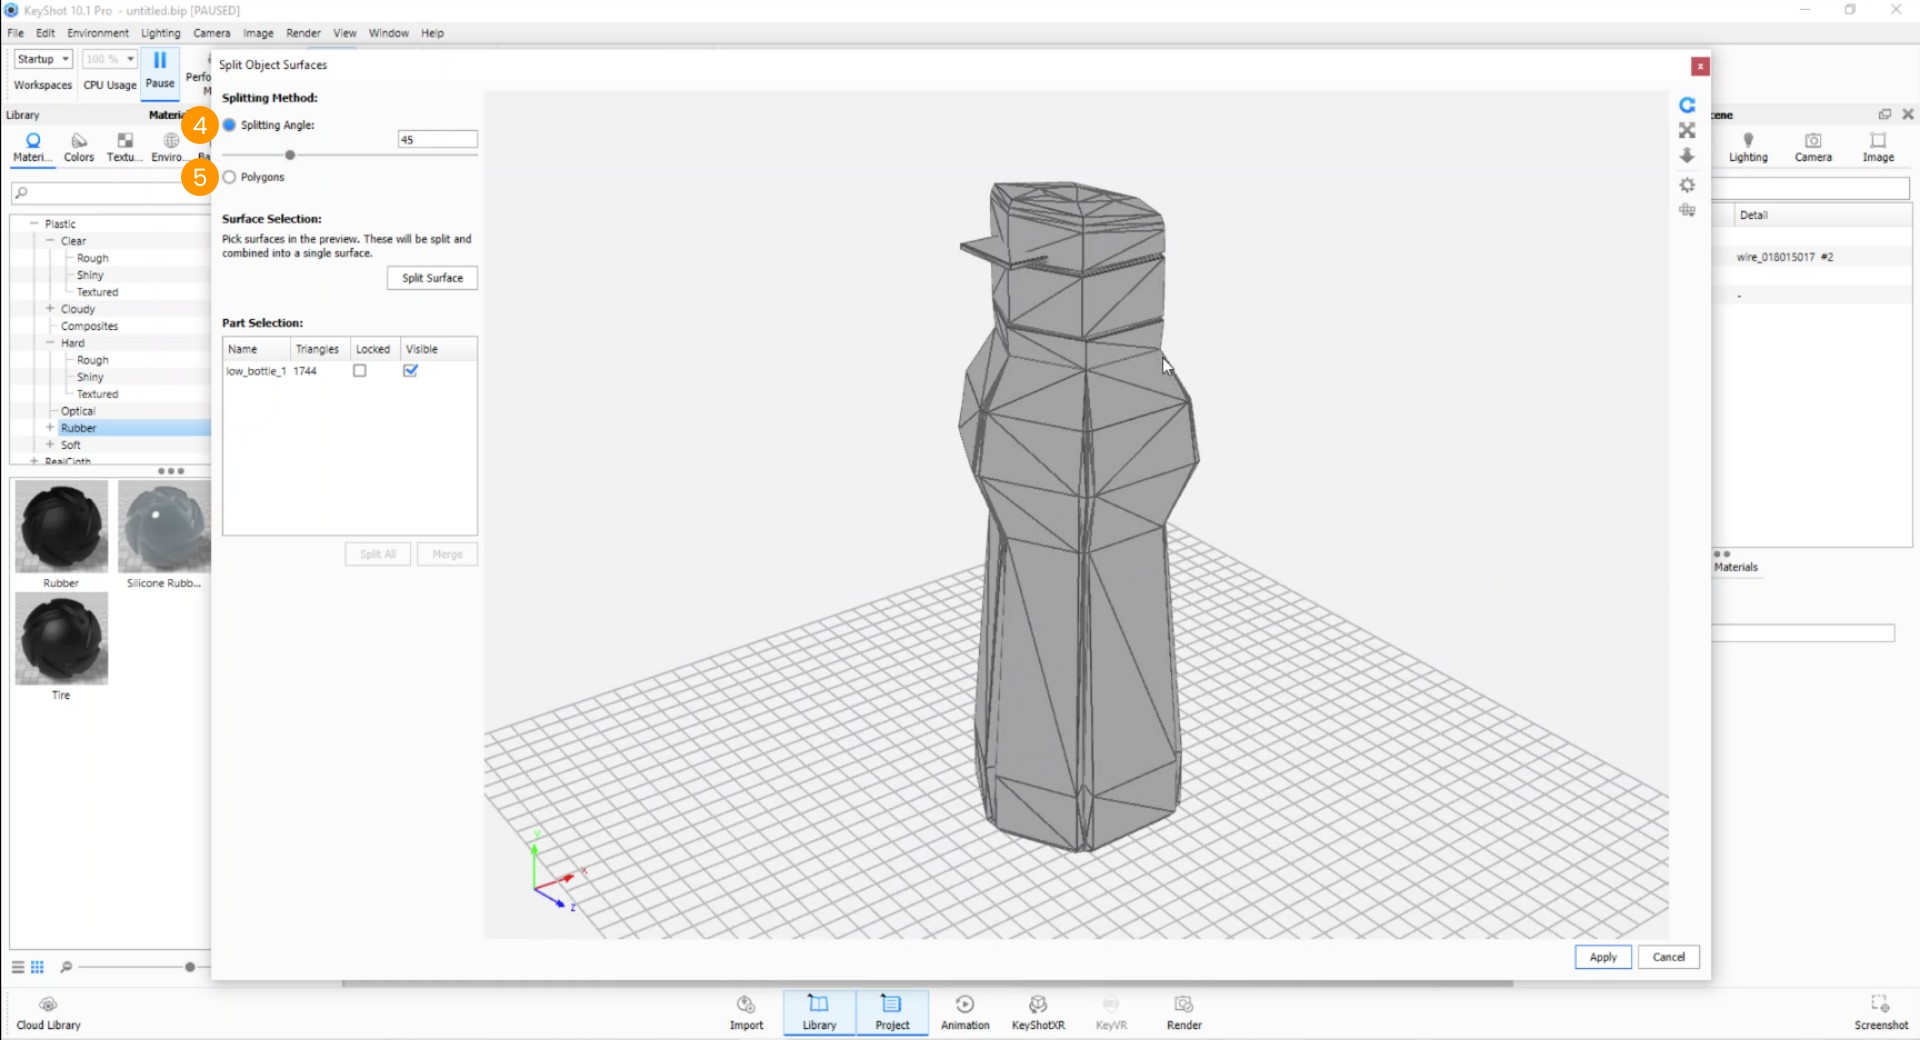The height and width of the screenshot is (1040, 1920).
Task: Open the Lighting settings panel
Action: click(1748, 147)
